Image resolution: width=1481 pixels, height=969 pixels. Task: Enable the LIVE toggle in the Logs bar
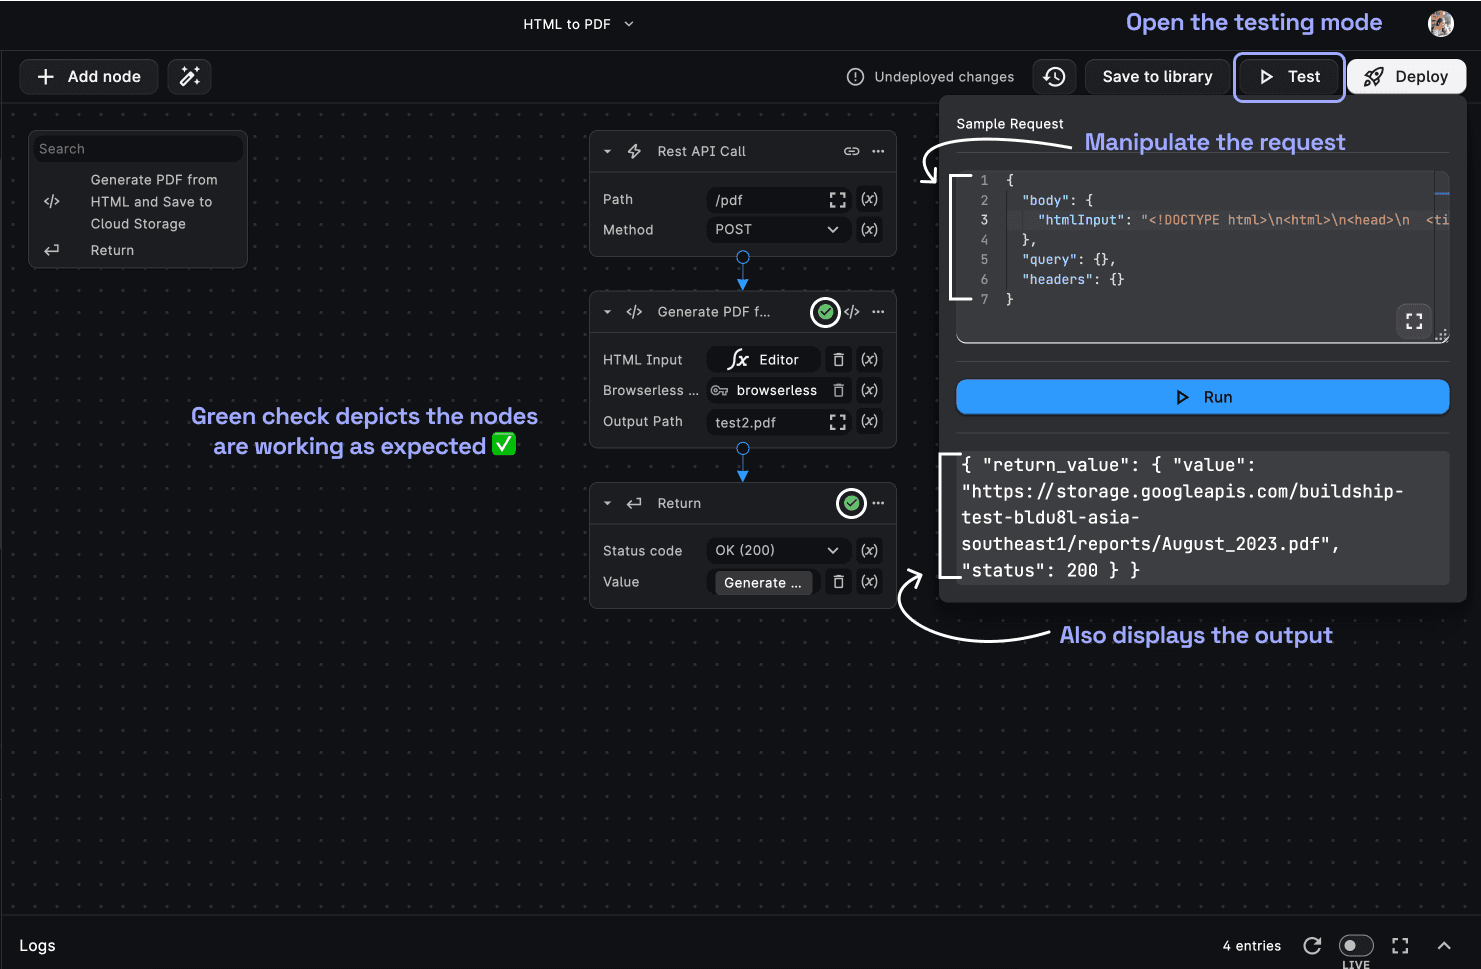[x=1356, y=945]
